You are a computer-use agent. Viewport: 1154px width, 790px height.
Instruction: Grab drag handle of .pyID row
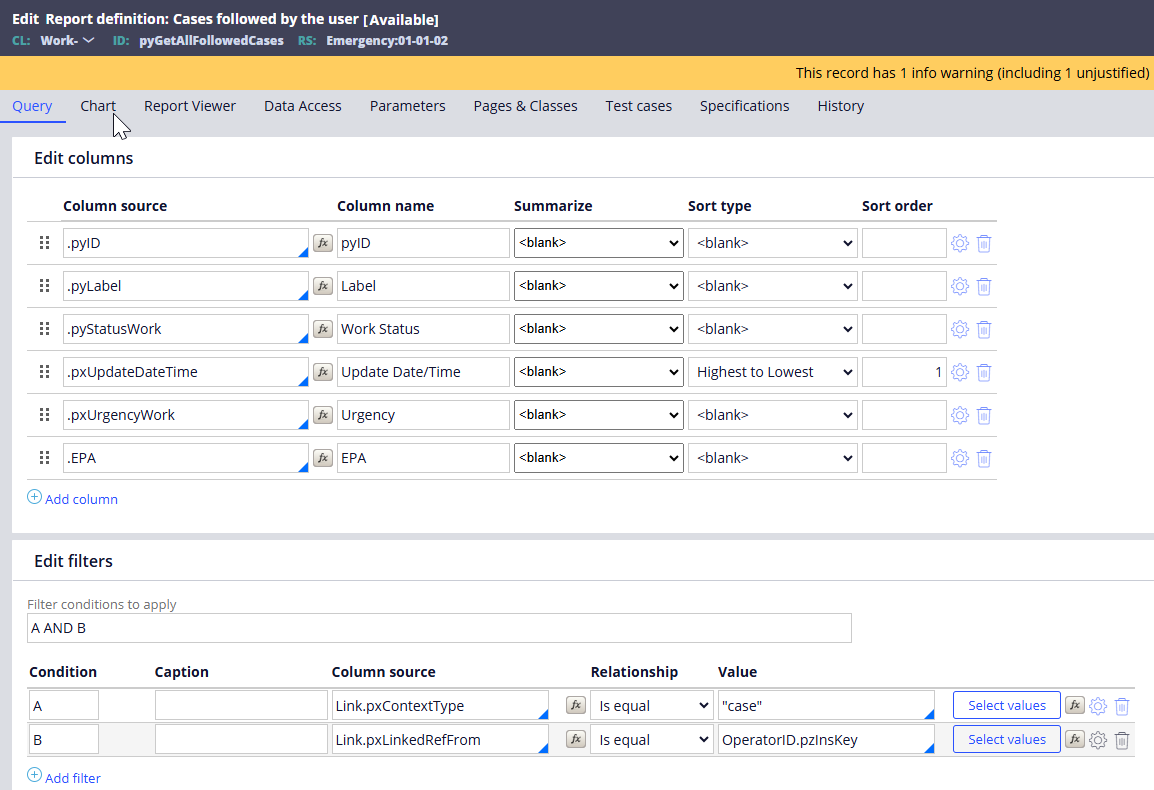click(44, 243)
